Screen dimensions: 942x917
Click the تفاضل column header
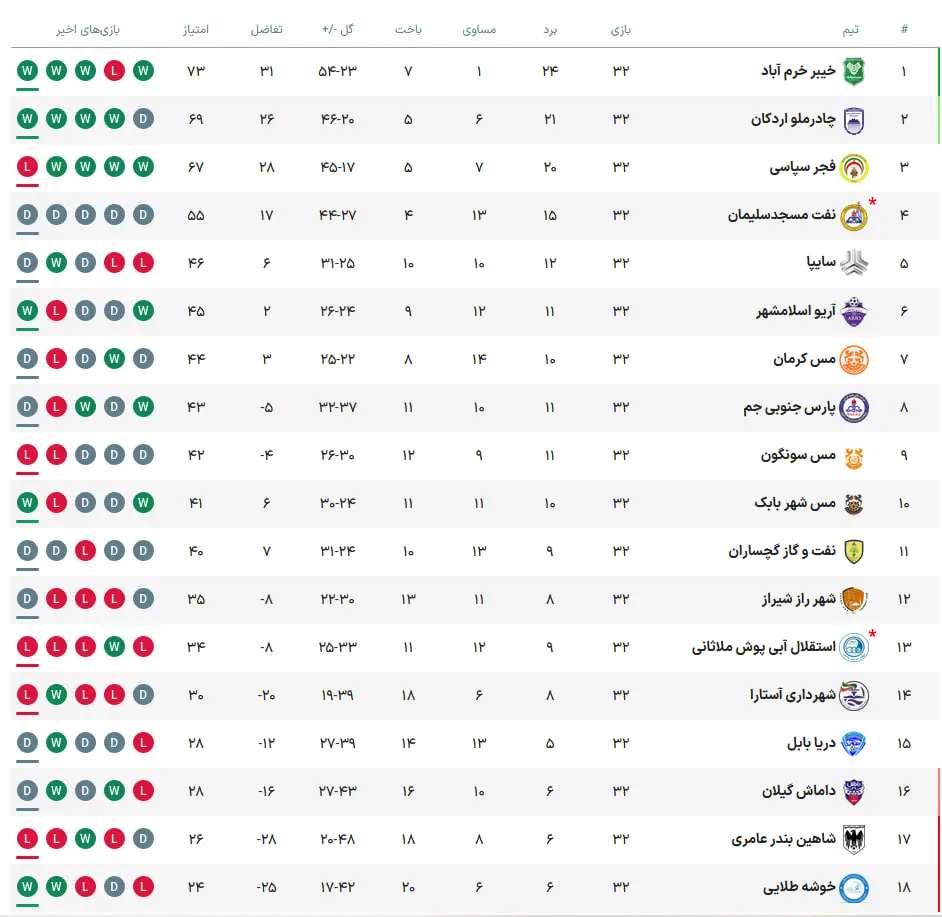[x=267, y=29]
